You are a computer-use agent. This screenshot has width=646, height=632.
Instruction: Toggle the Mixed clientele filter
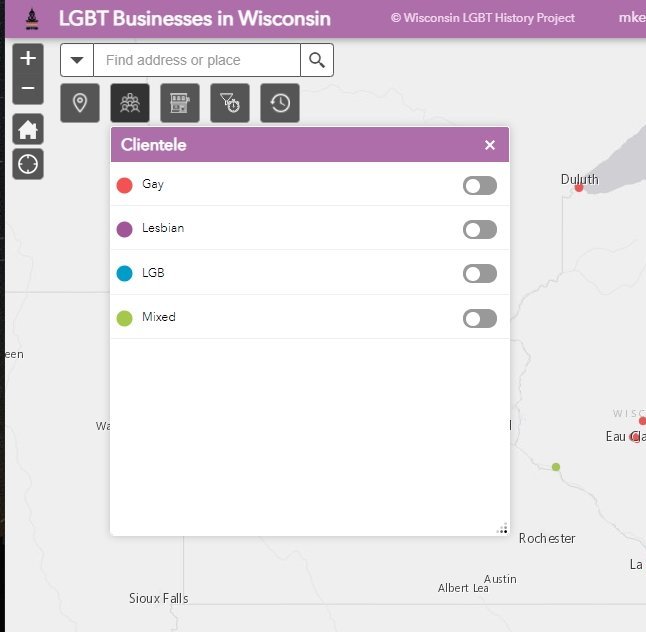coord(479,318)
